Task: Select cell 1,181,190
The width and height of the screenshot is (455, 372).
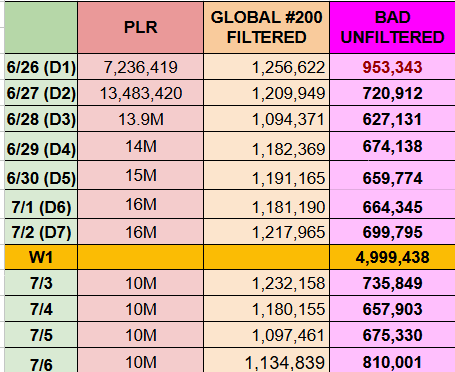Action: [266, 204]
